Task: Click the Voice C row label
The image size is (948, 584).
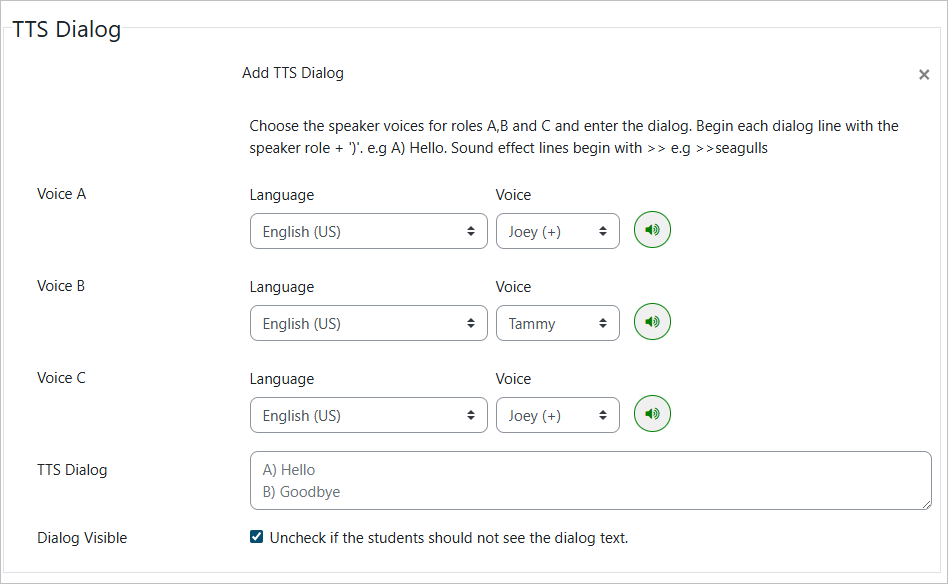Action: click(x=62, y=378)
